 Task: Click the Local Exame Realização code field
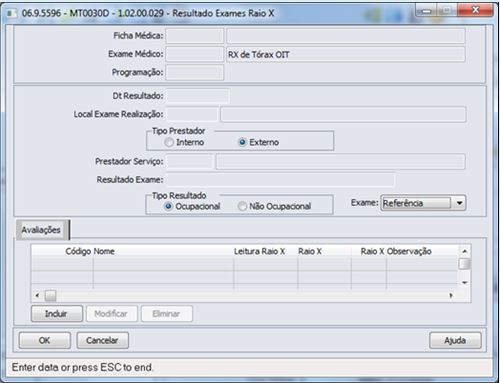pos(192,114)
